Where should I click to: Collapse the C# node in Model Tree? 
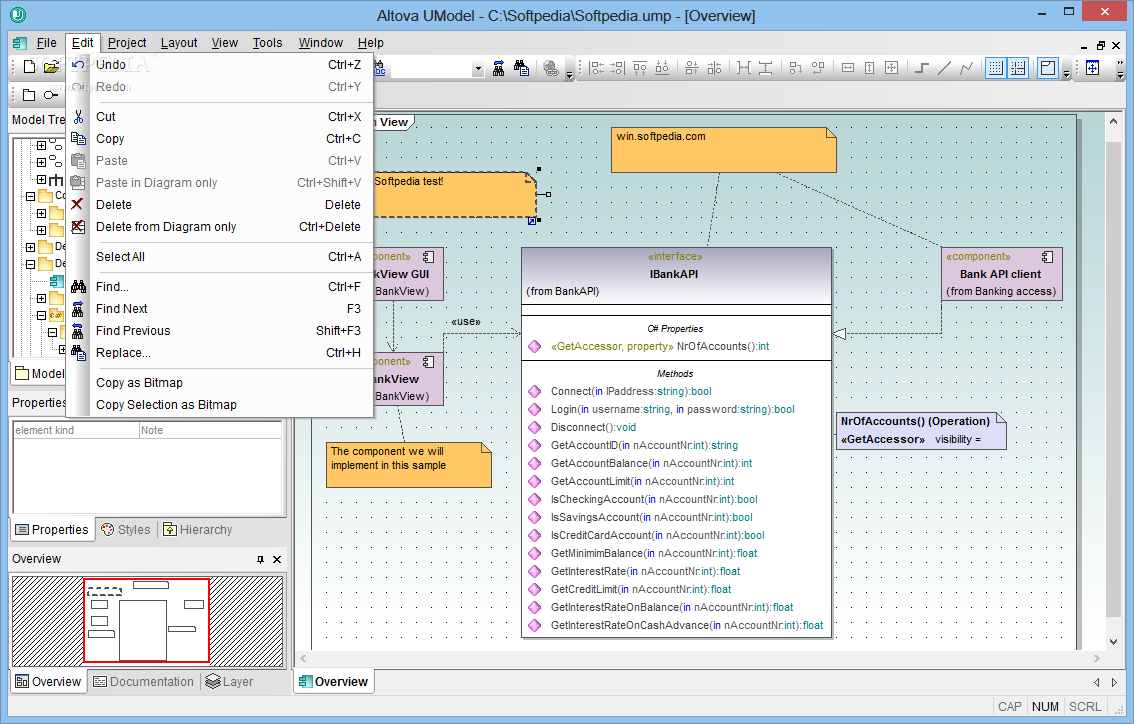41,315
